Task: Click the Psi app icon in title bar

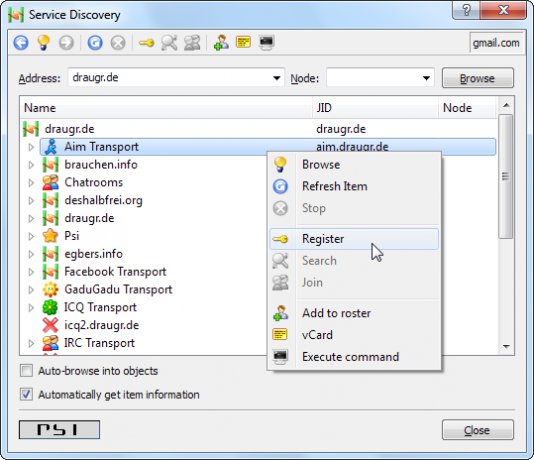Action: [16, 15]
